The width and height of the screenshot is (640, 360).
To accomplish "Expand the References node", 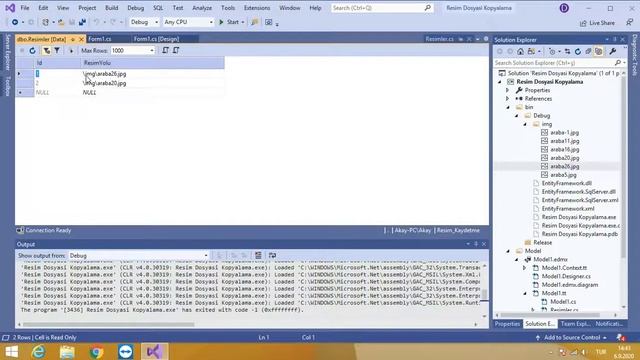I will (x=507, y=99).
